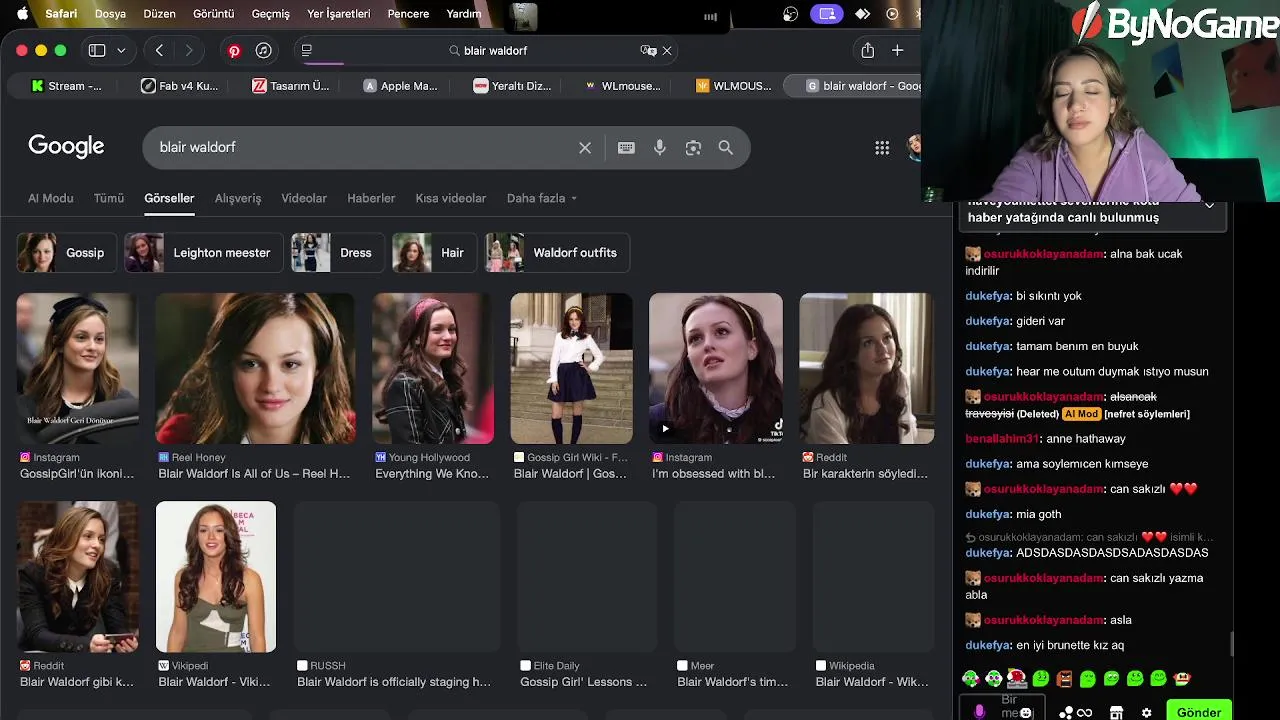Collapse the pinned chat message chevron
Screen dimensions: 1280x720
click(x=1209, y=207)
